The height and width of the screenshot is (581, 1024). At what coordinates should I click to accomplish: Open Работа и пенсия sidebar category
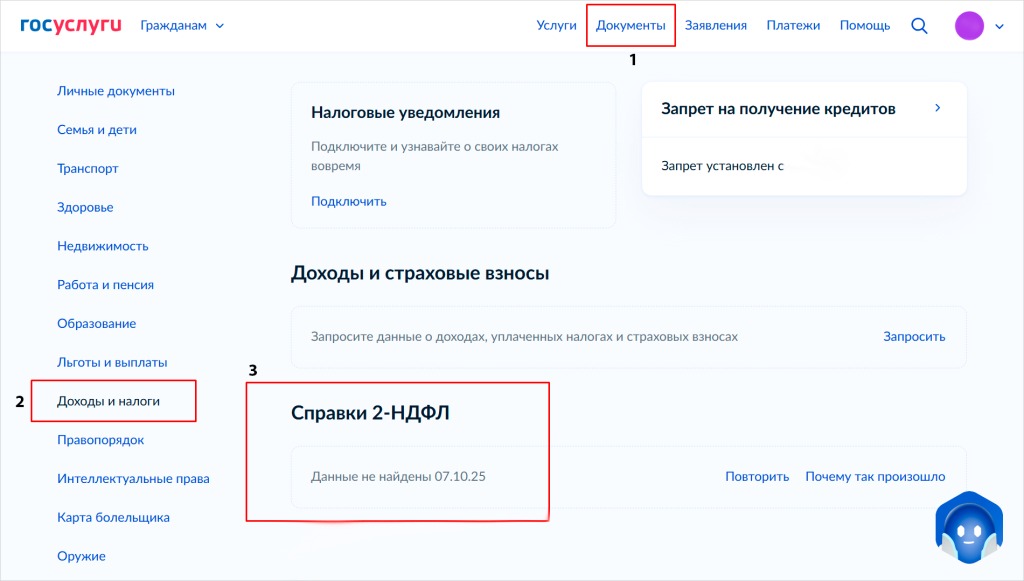click(x=105, y=285)
